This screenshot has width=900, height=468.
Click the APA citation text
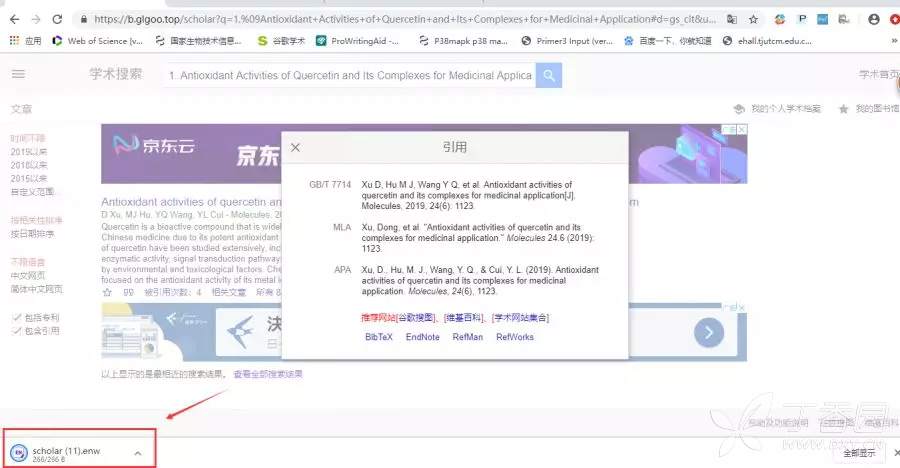click(x=480, y=280)
